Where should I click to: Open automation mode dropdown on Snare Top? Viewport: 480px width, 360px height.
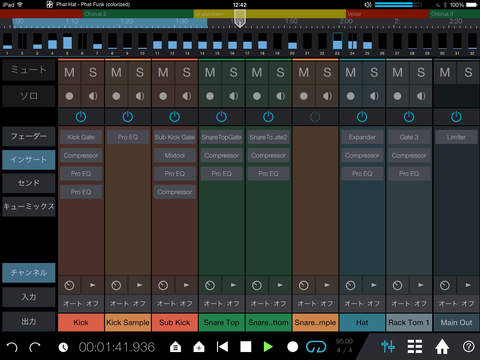[222, 304]
